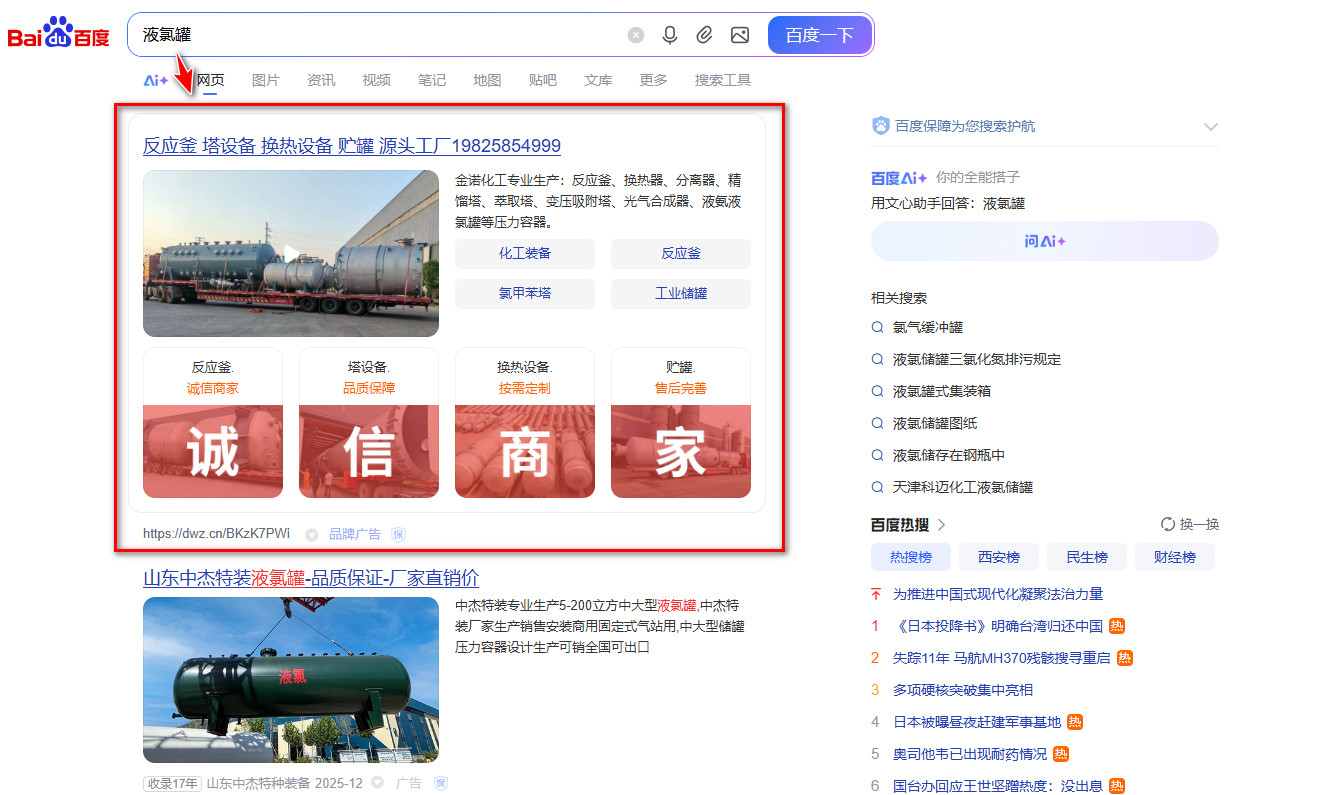Open the AI+ search mode icon
The width and height of the screenshot is (1328, 795).
156,80
